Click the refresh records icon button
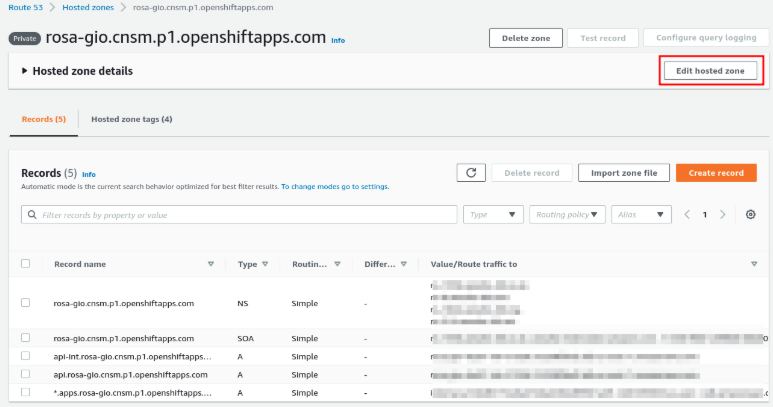 click(471, 173)
